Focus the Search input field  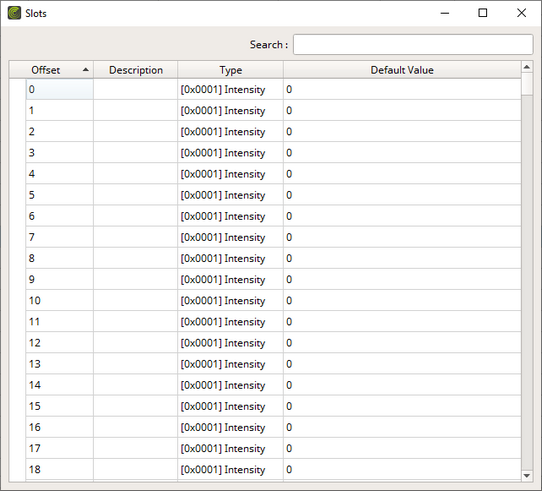point(413,44)
